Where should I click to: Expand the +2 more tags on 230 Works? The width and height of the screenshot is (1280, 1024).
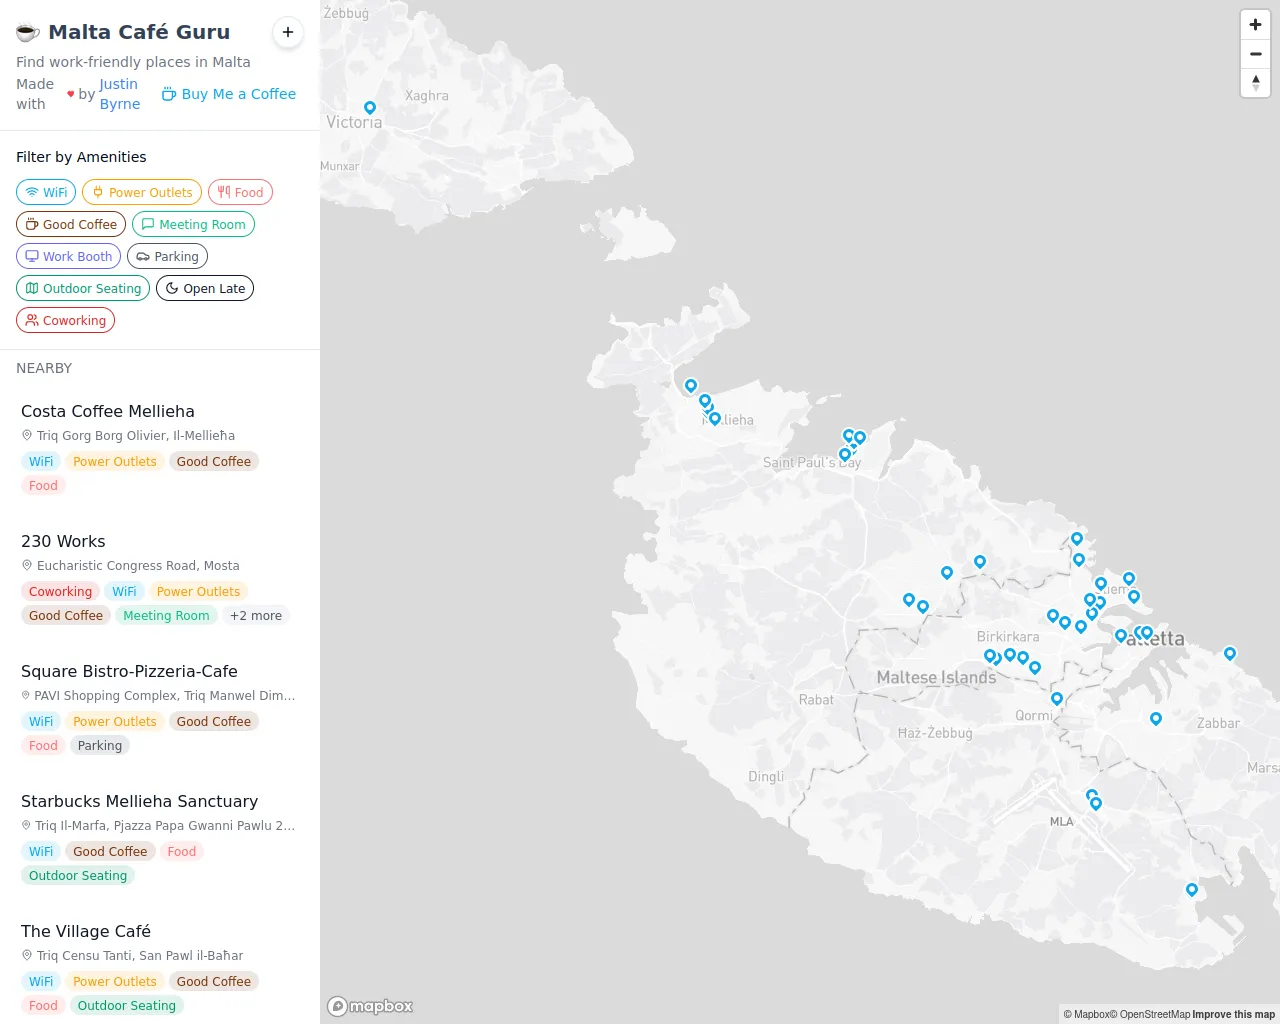point(256,616)
